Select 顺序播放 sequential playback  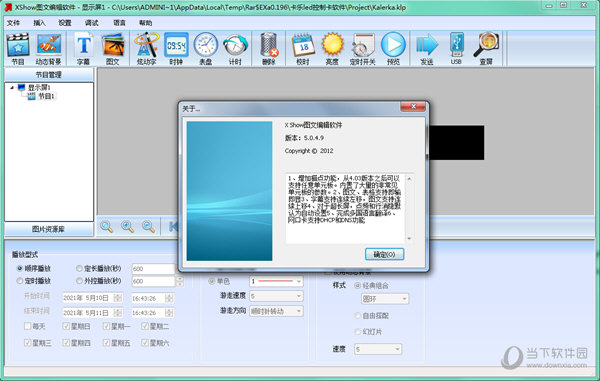pyautogui.click(x=34, y=269)
